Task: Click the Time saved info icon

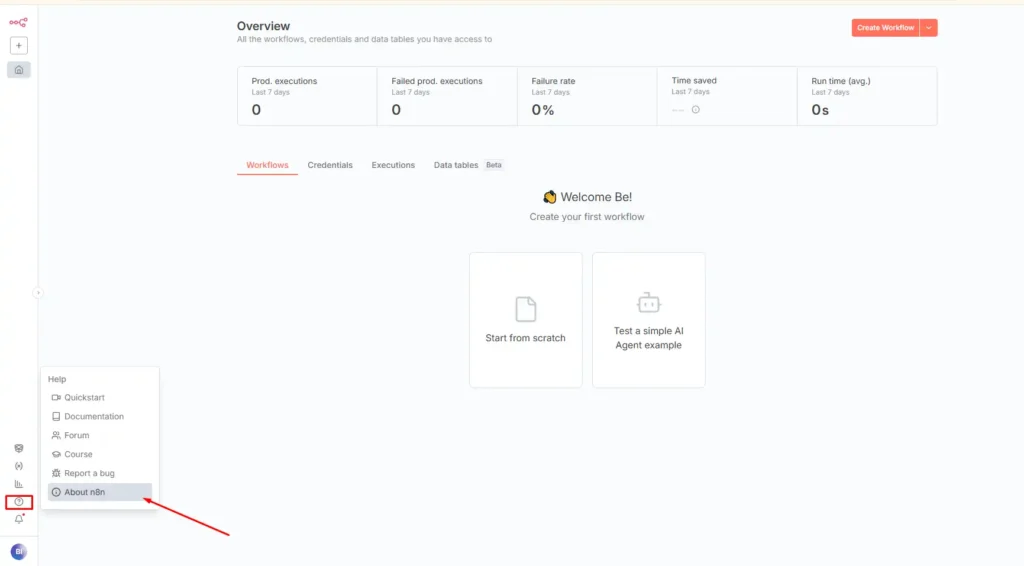Action: (696, 110)
